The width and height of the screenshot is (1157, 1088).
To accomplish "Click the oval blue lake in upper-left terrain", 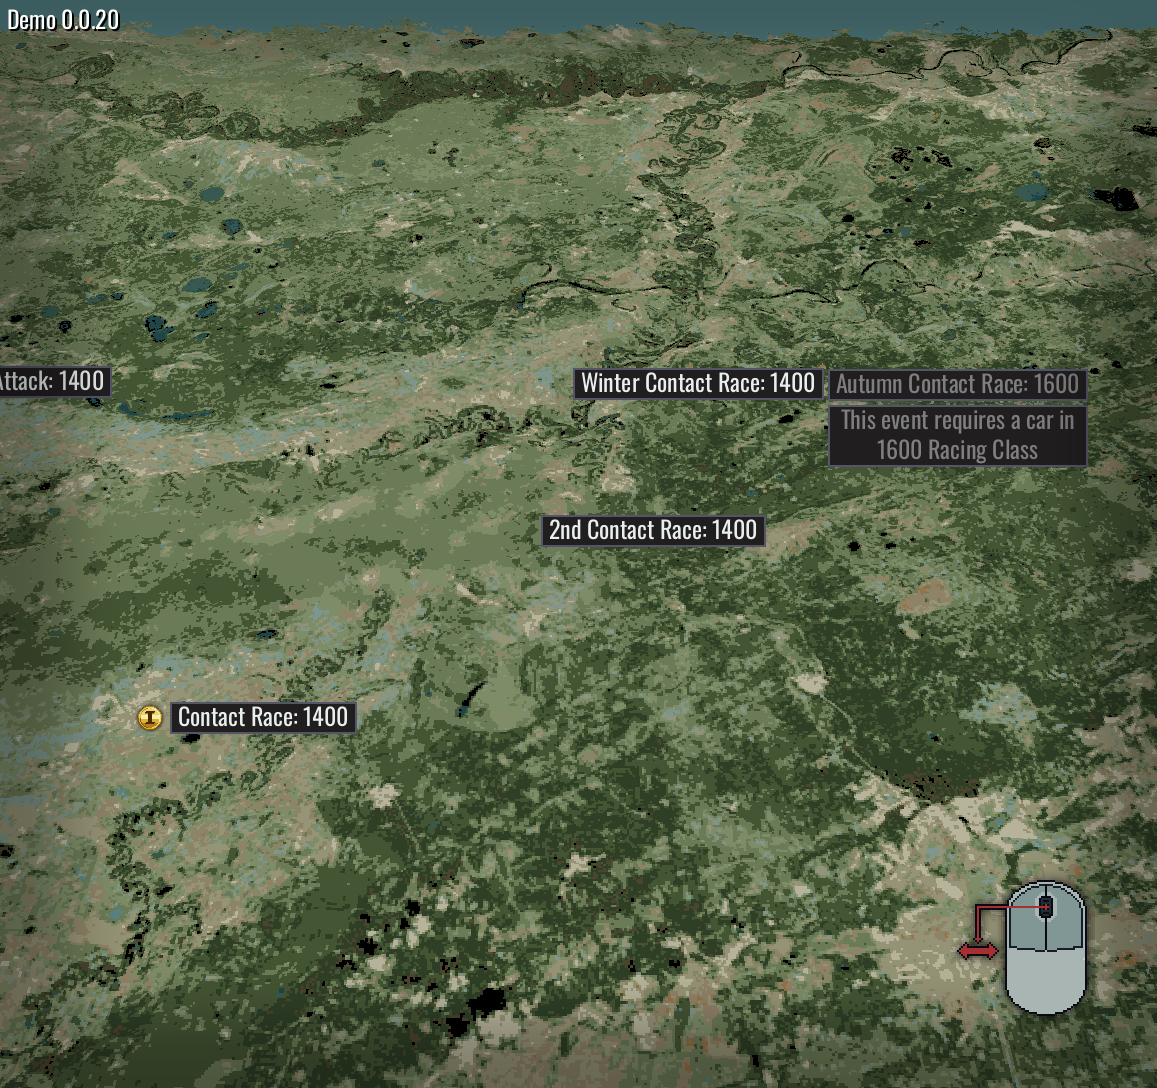I will pyautogui.click(x=211, y=194).
